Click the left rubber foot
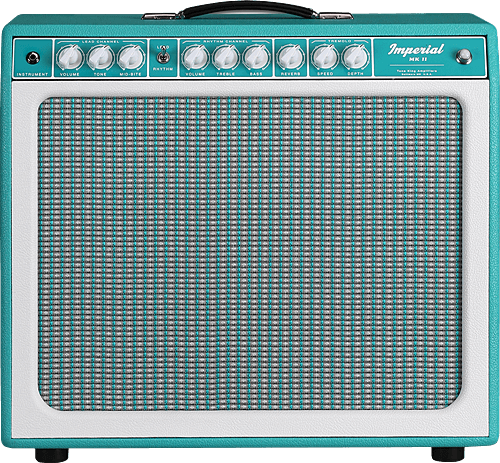Viewport: 500px width, 463px height. 52,455
